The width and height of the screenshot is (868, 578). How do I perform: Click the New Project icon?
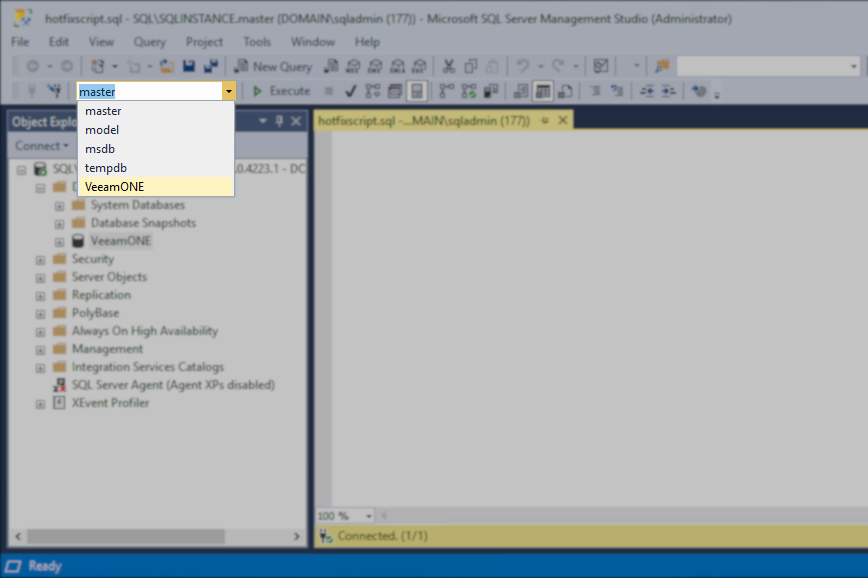98,66
